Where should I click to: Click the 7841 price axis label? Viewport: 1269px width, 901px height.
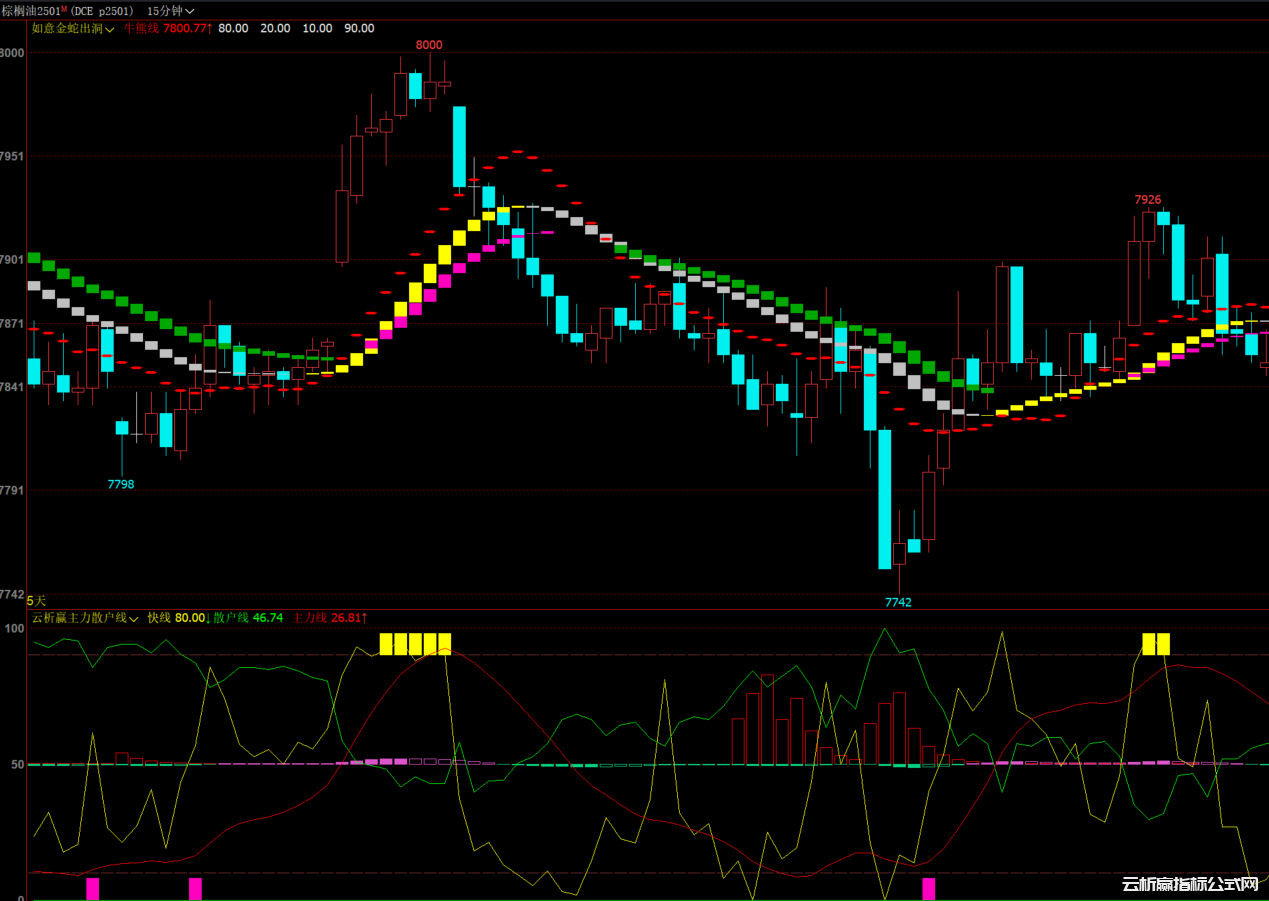click(12, 386)
